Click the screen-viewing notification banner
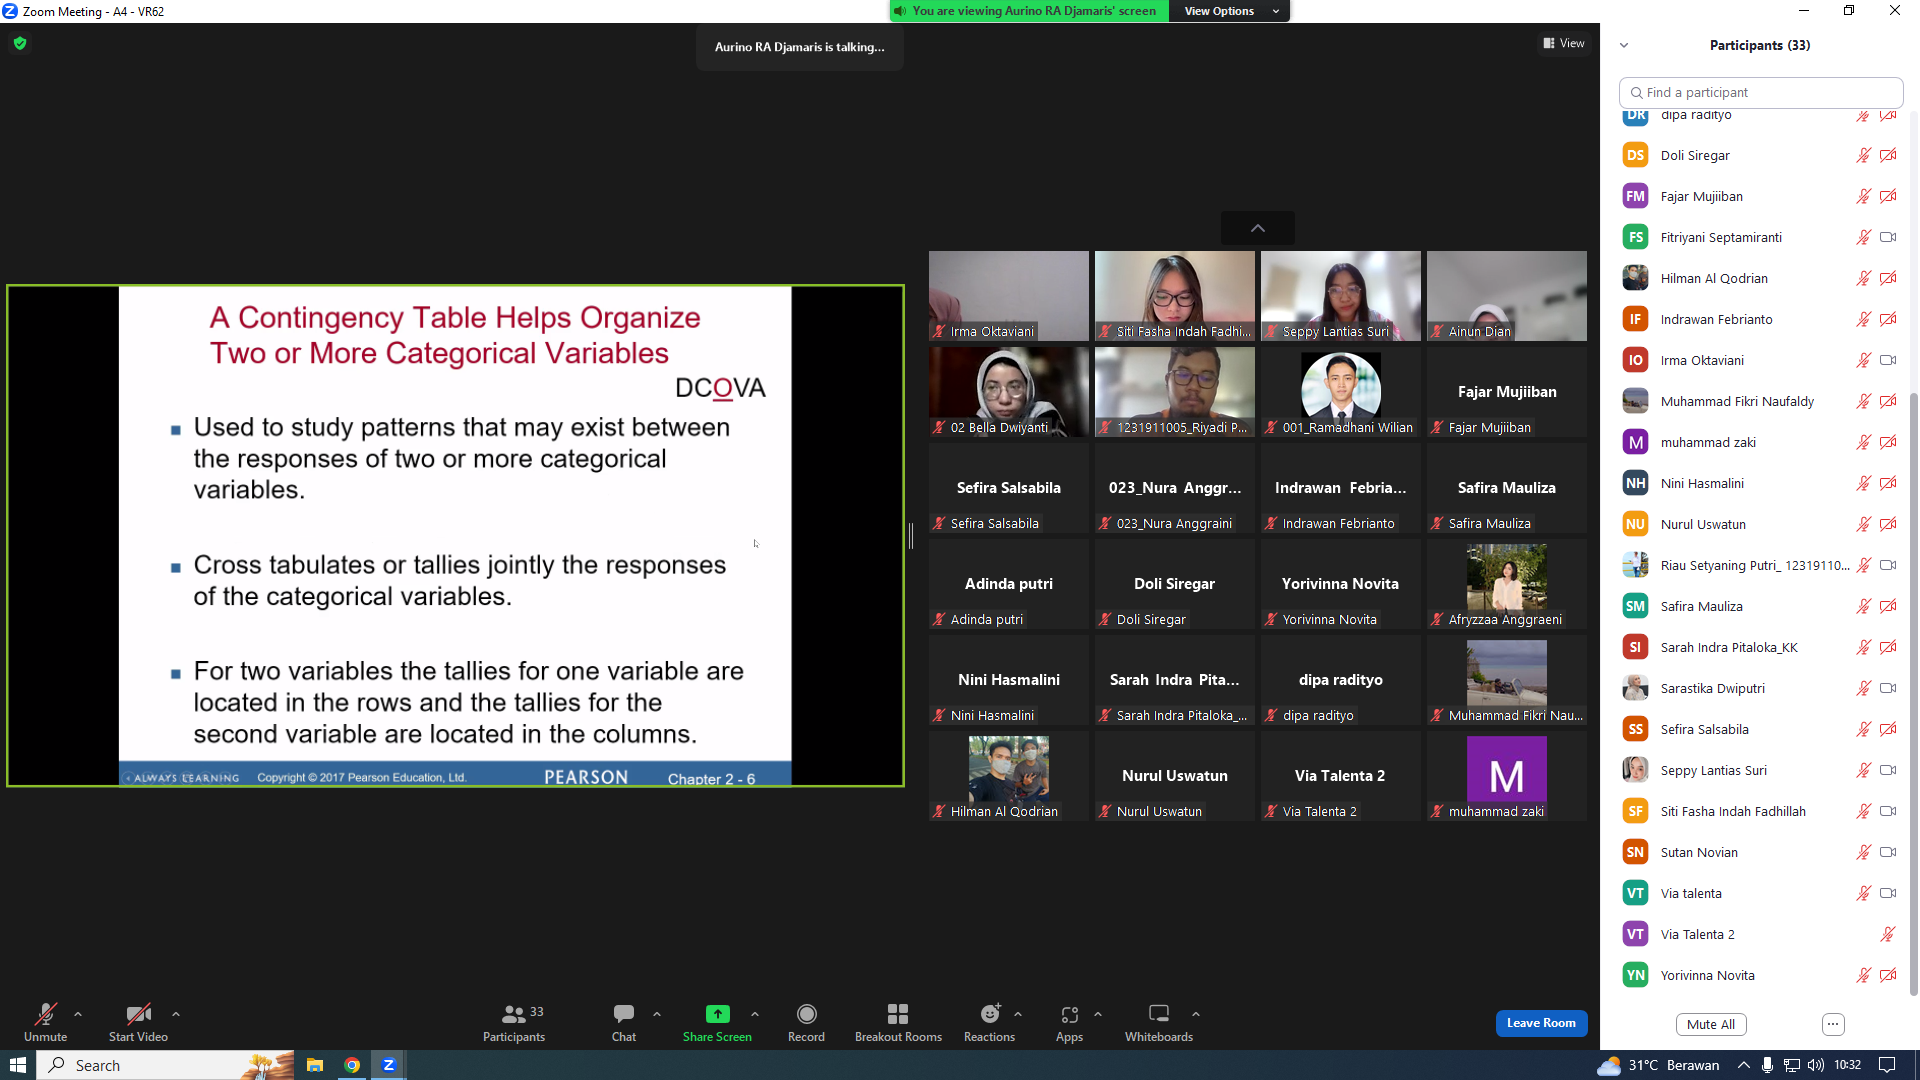 coord(1029,11)
